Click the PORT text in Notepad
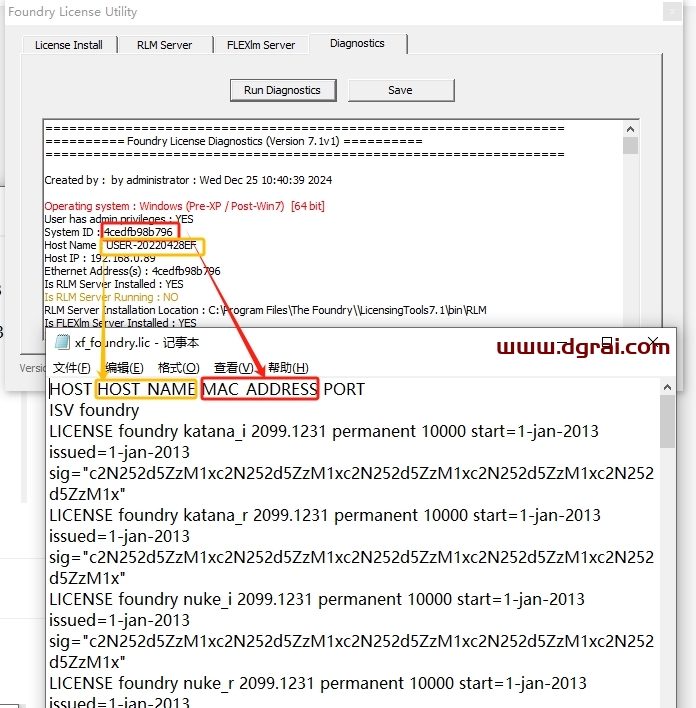 tap(344, 389)
